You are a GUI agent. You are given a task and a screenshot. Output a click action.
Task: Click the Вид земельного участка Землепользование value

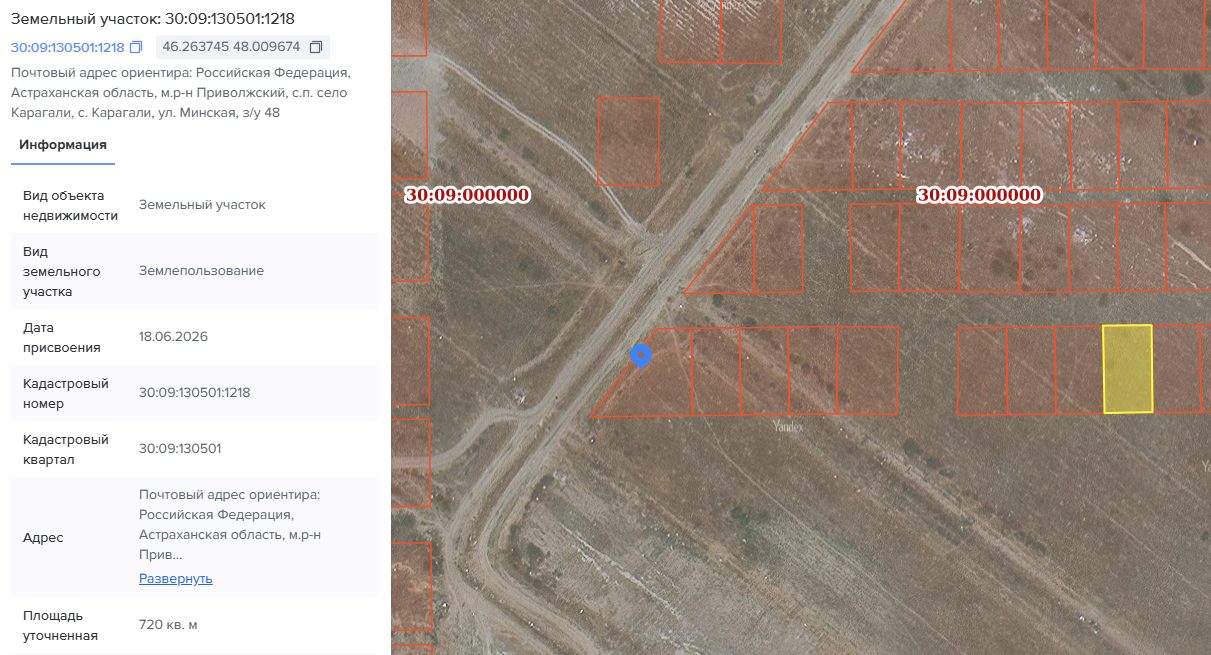click(201, 271)
